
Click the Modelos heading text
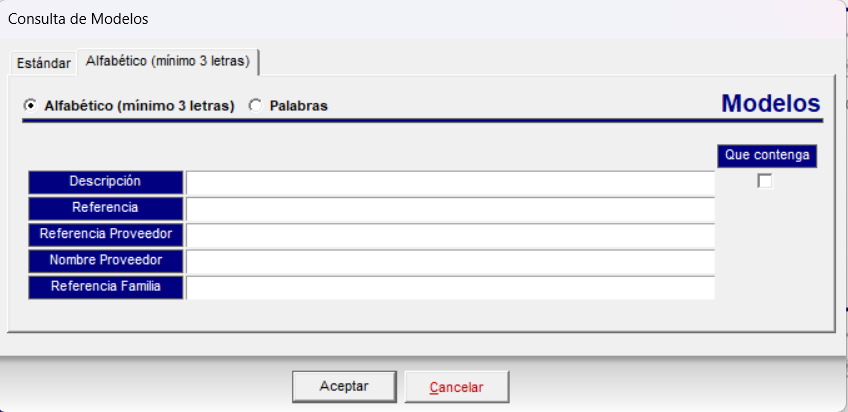pyautogui.click(x=771, y=103)
